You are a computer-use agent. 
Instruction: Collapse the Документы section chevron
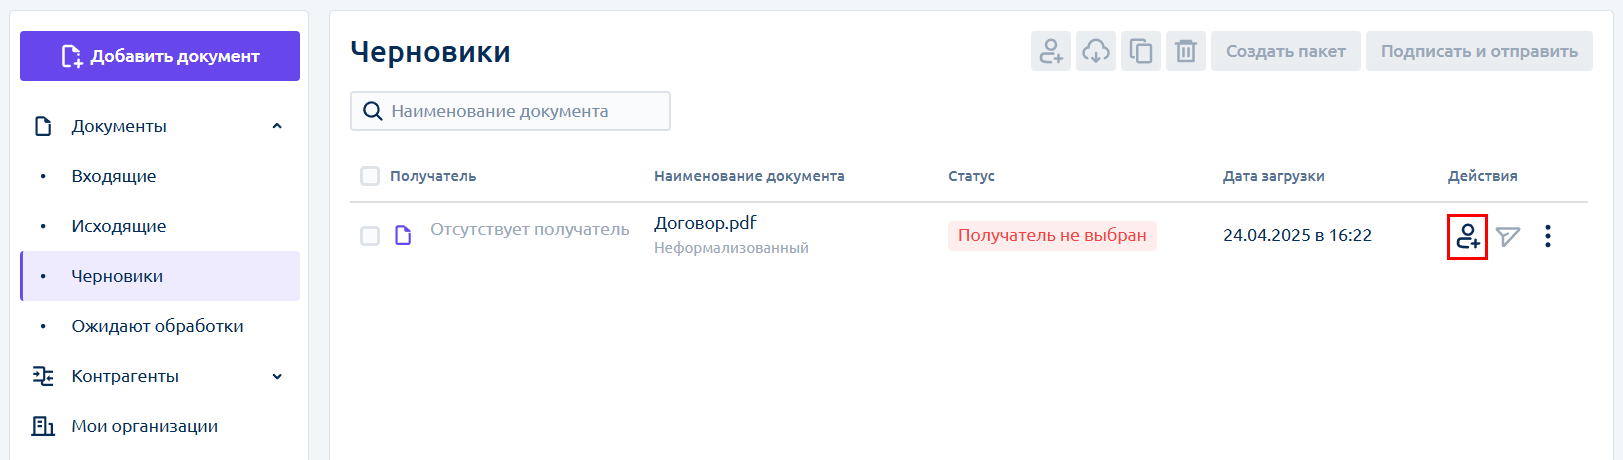(277, 126)
